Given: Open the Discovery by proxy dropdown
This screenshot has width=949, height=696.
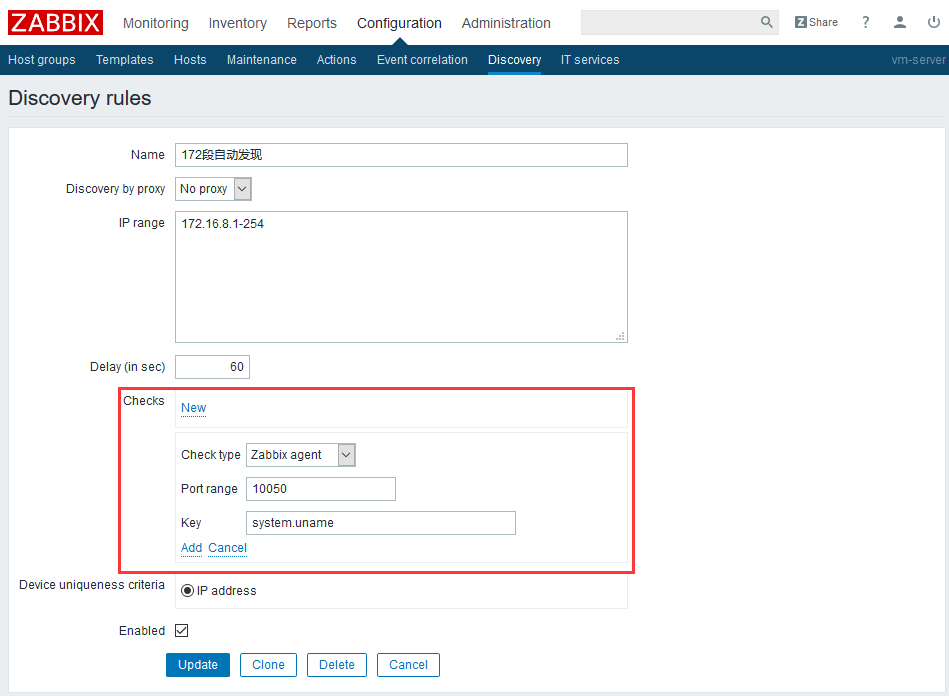Looking at the screenshot, I should point(213,189).
